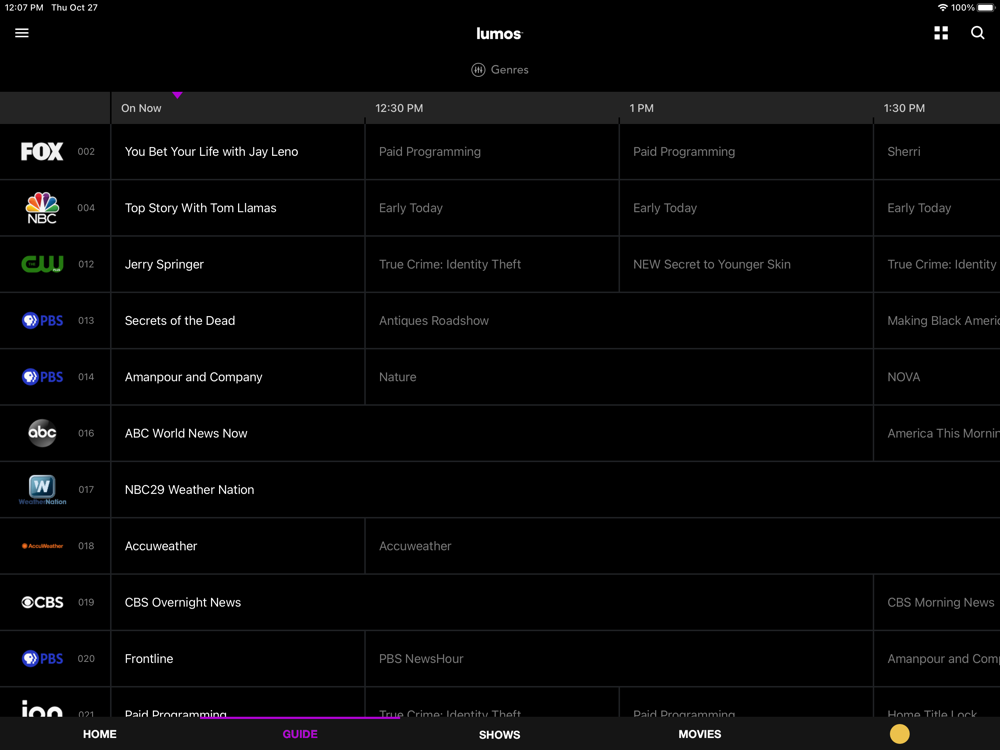
Task: Select the CBS channel logo
Action: click(x=42, y=602)
